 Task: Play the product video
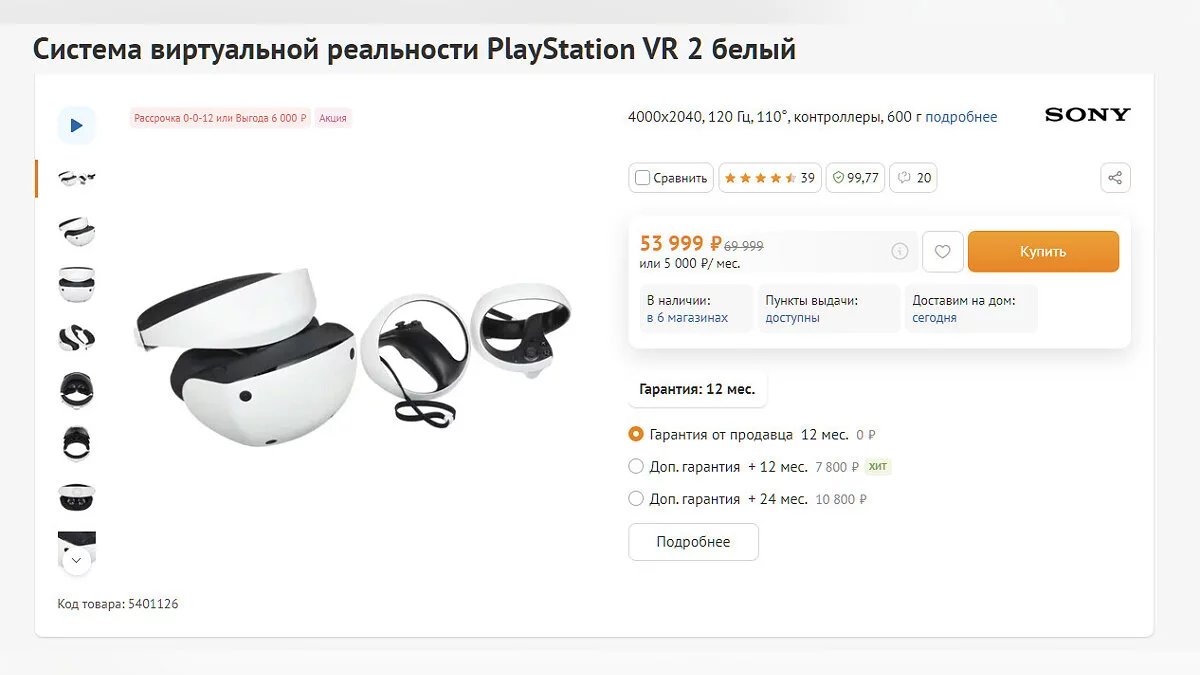point(76,126)
